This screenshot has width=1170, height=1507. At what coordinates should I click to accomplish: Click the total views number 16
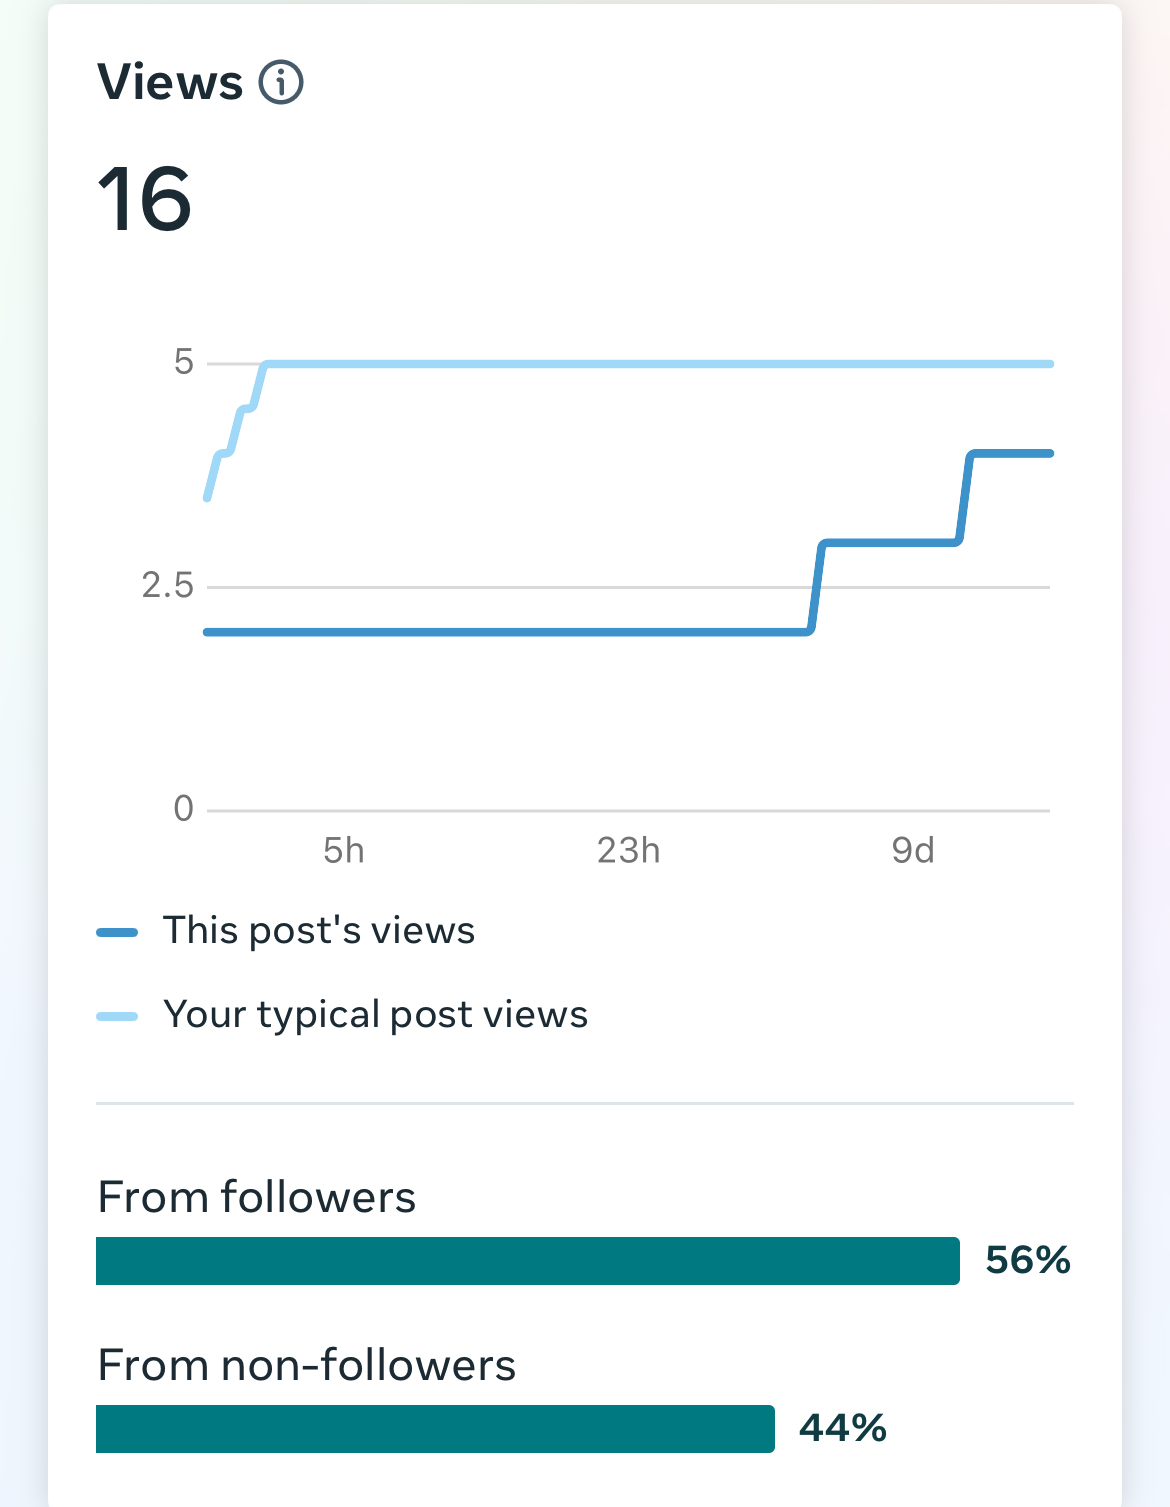click(144, 200)
